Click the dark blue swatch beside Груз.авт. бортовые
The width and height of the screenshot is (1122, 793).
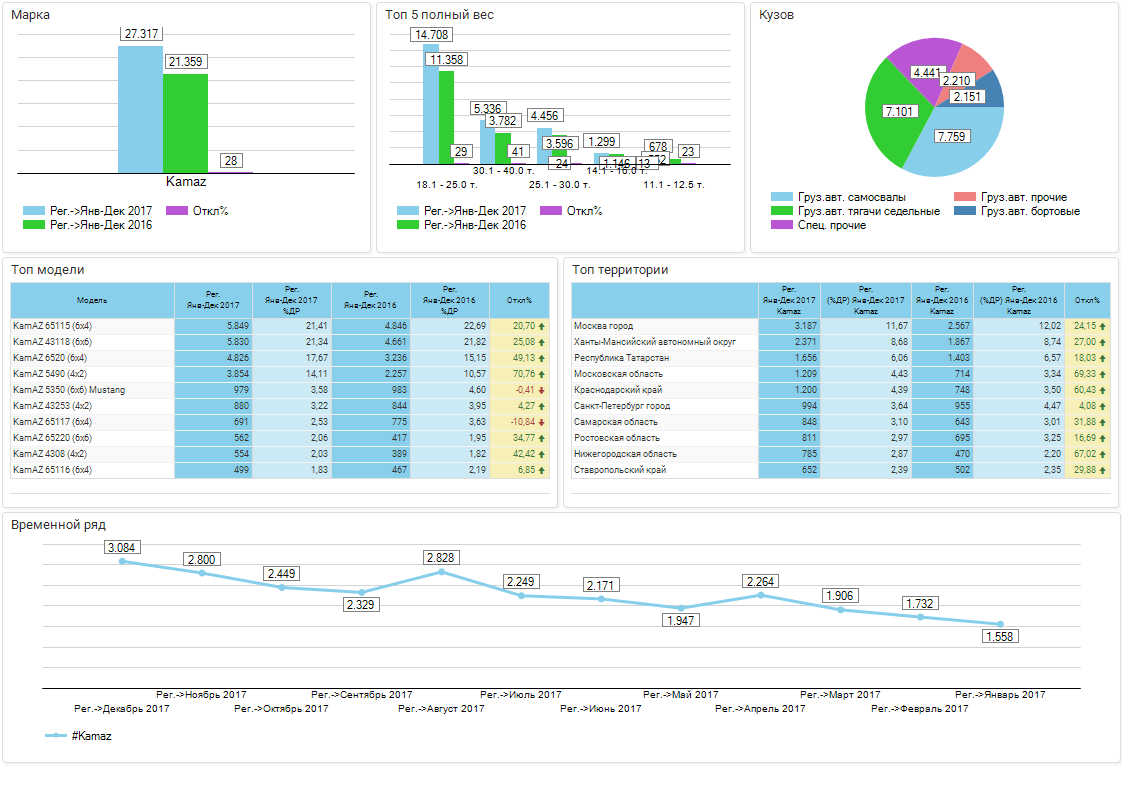965,211
